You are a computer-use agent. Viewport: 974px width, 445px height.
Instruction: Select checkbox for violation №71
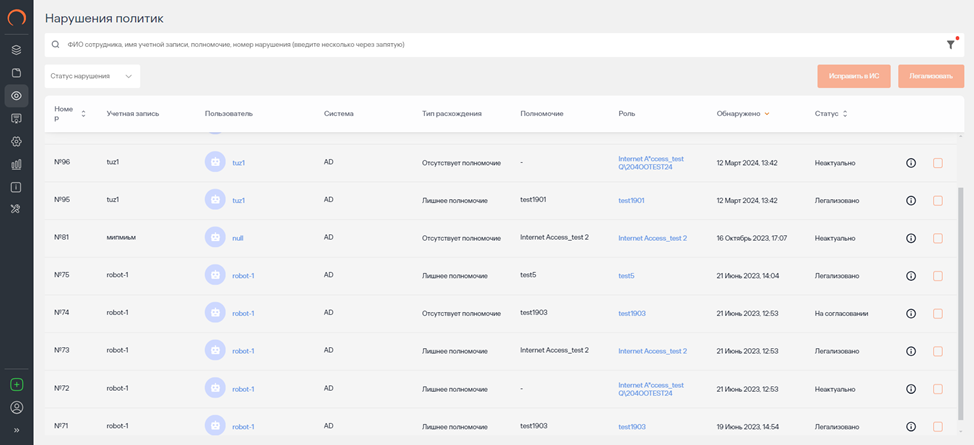coord(938,426)
